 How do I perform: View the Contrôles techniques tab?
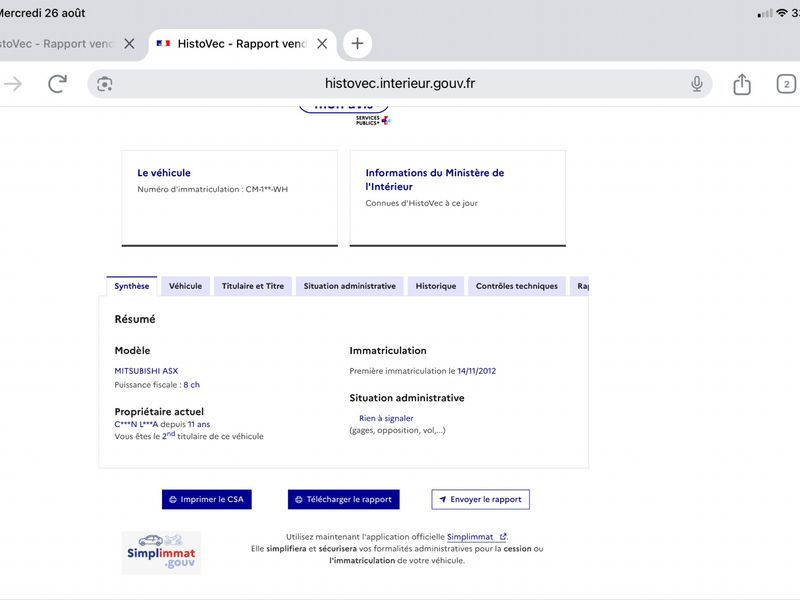516,286
